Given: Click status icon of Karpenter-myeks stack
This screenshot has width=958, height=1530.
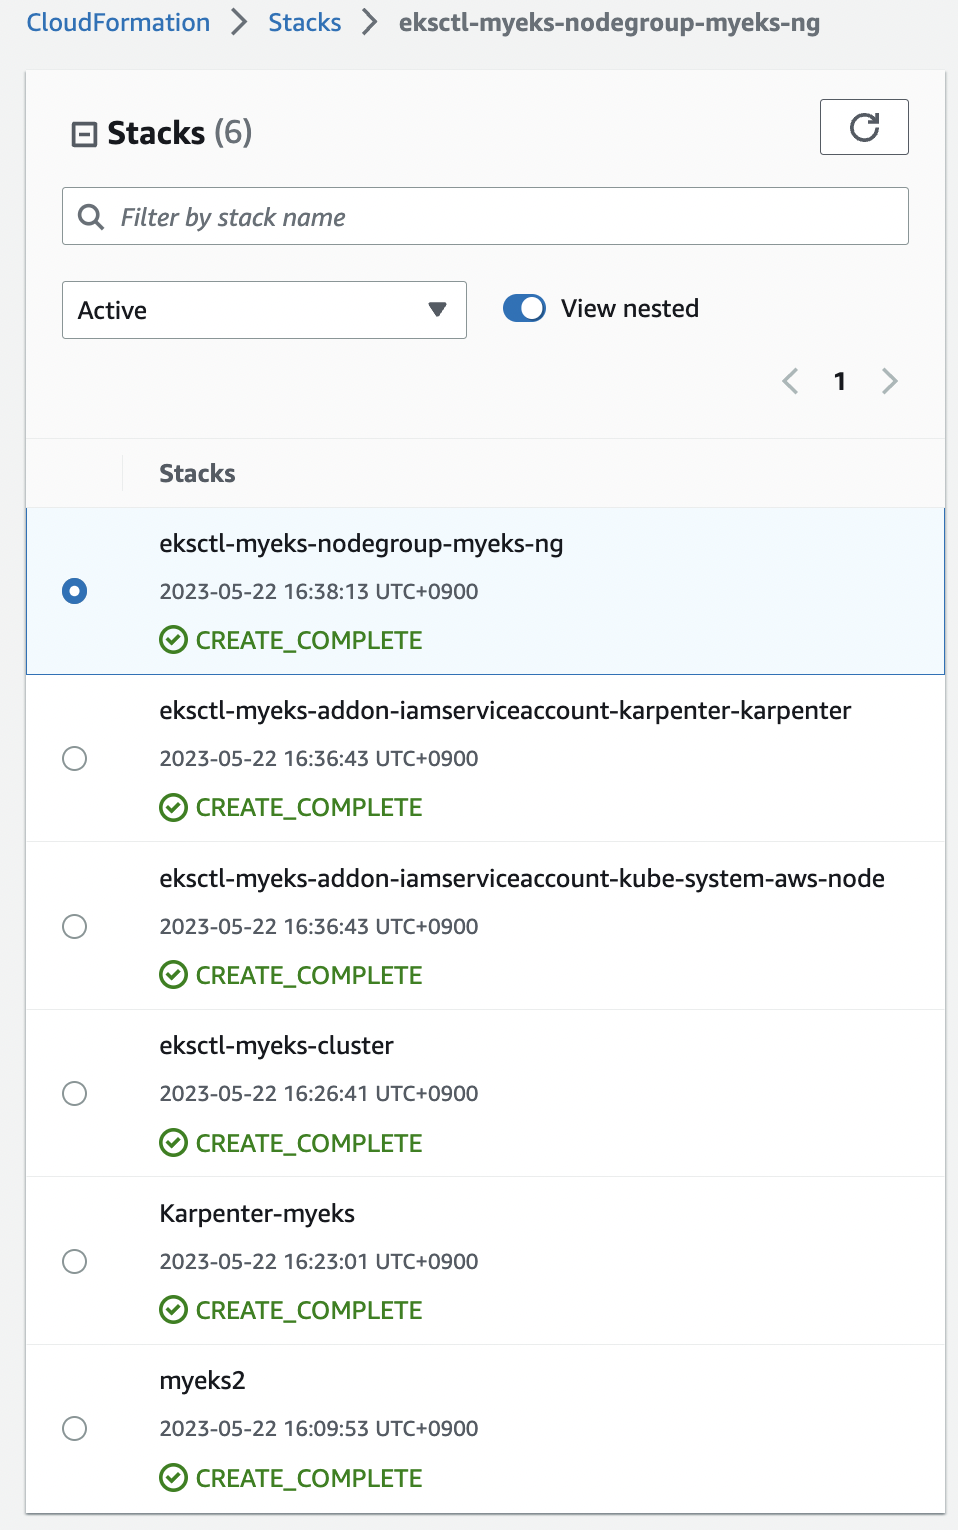Looking at the screenshot, I should click(x=173, y=1310).
